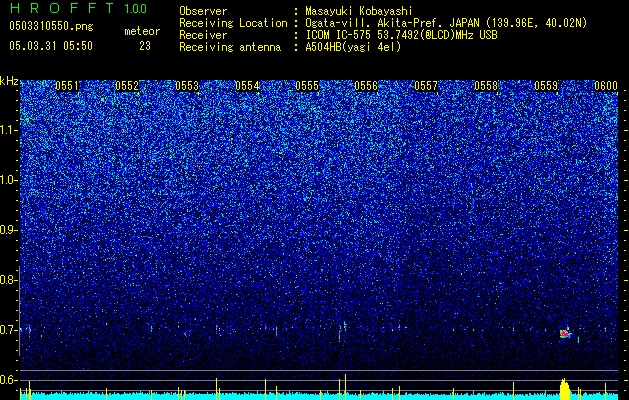Click the 1.1 kHz axis label

pyautogui.click(x=8, y=130)
